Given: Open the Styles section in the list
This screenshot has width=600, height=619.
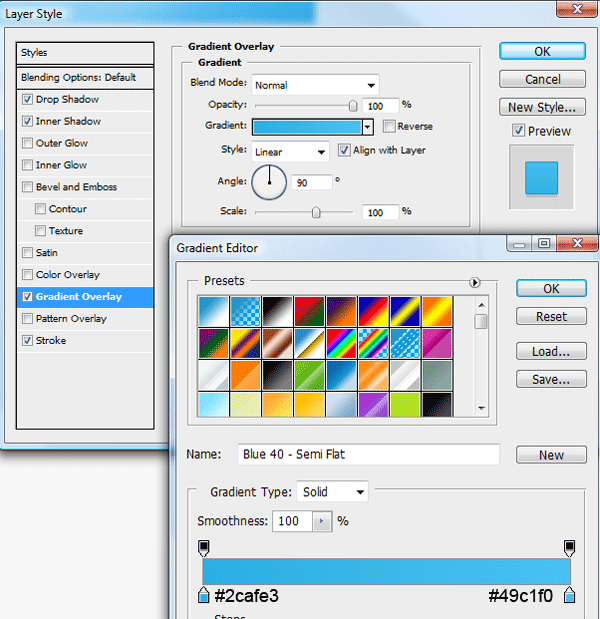Looking at the screenshot, I should tap(85, 53).
